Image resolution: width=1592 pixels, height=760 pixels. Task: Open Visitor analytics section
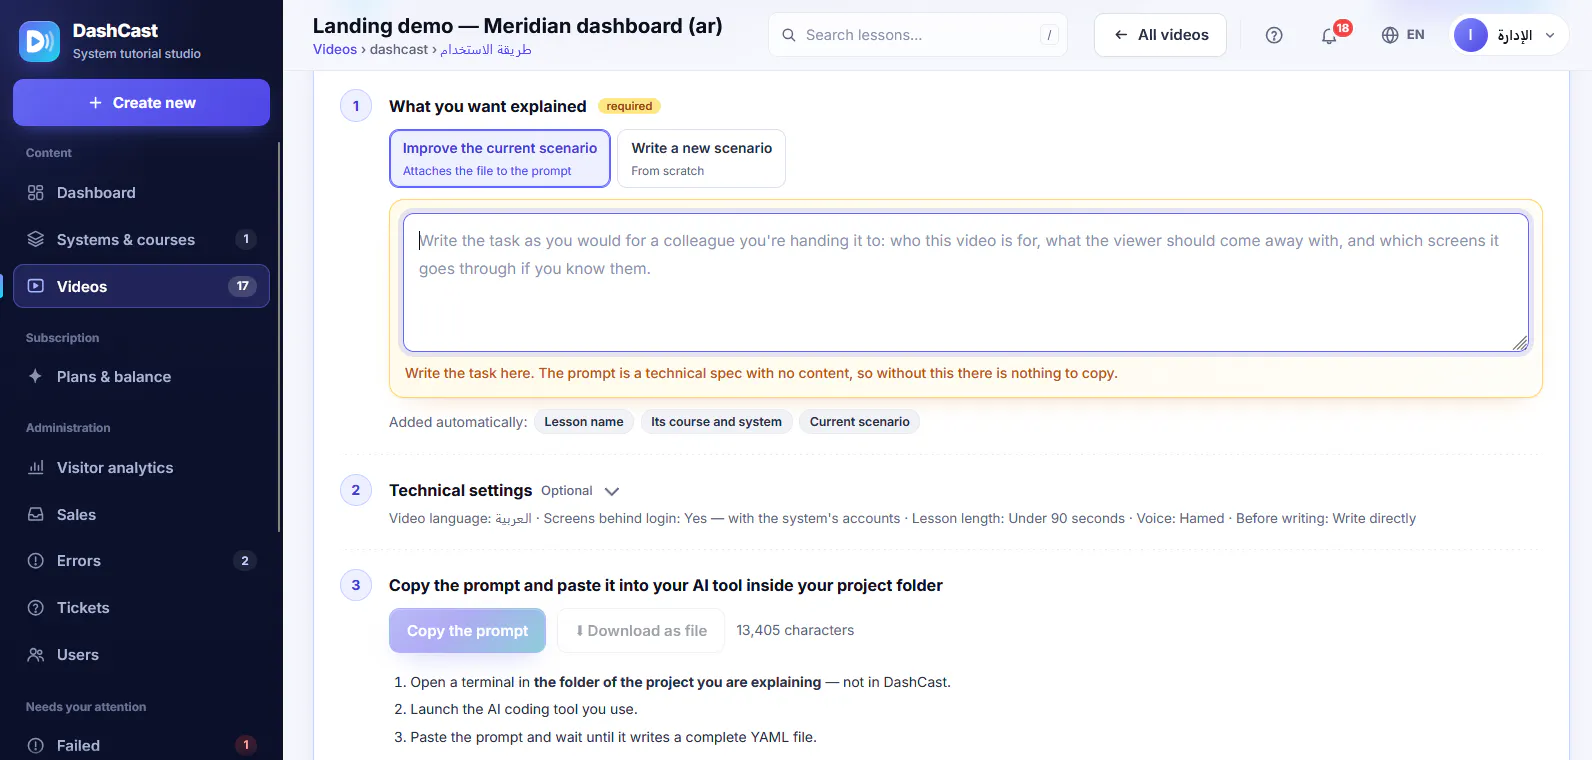click(141, 468)
